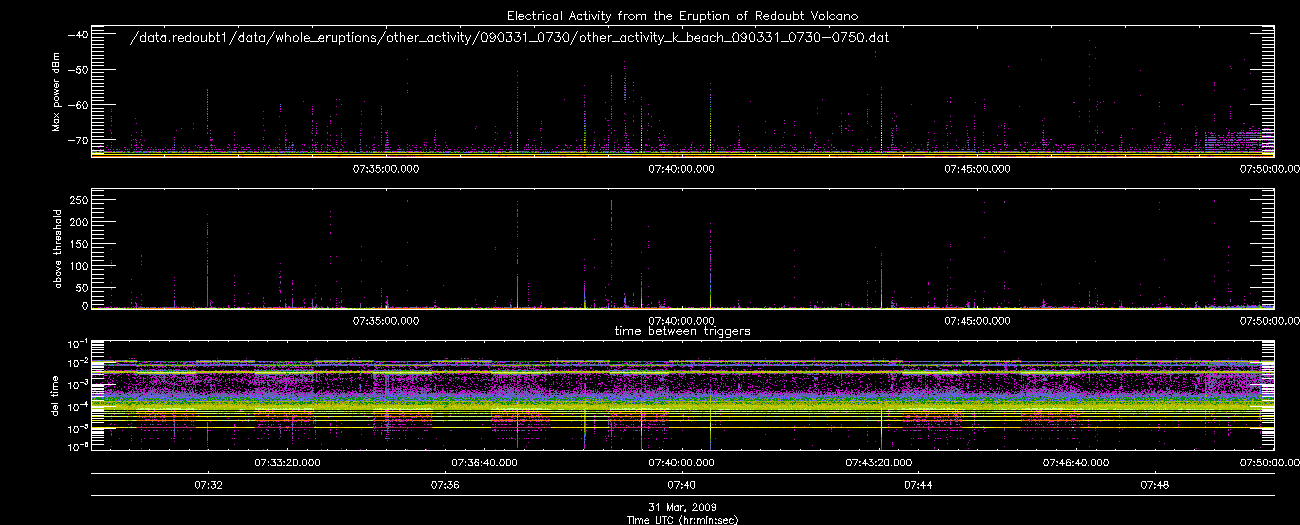This screenshot has width=1300, height=525.
Task: Click the 10^-1 tick on the del time axis
Action: pos(76,342)
